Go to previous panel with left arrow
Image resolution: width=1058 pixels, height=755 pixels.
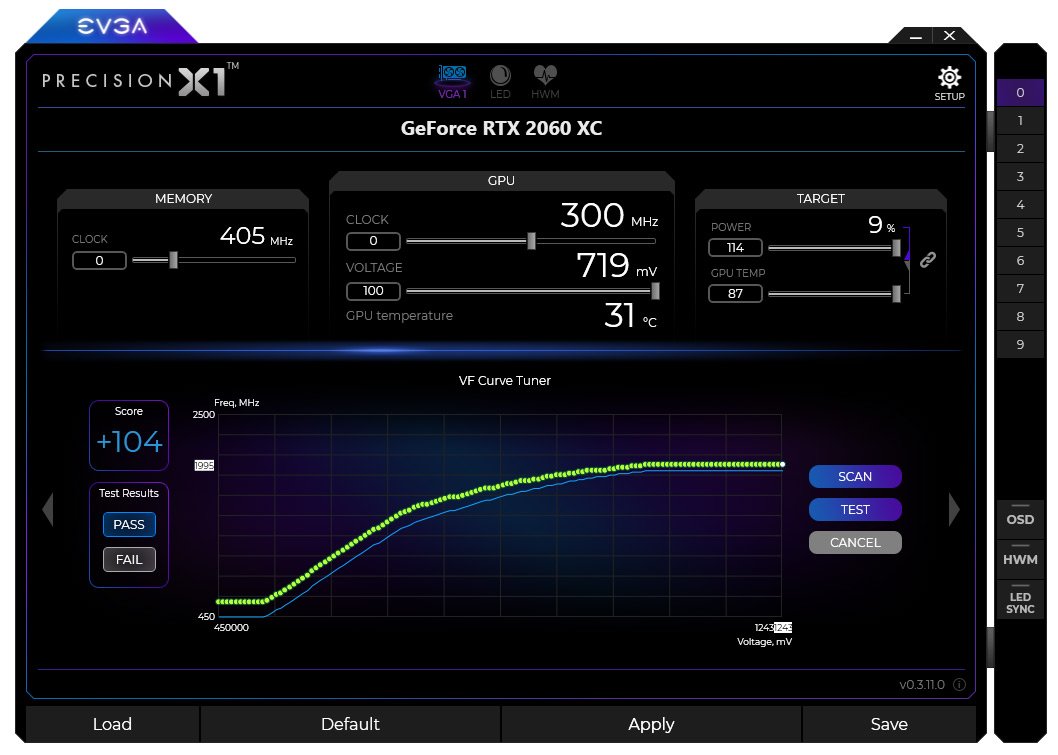click(x=47, y=510)
